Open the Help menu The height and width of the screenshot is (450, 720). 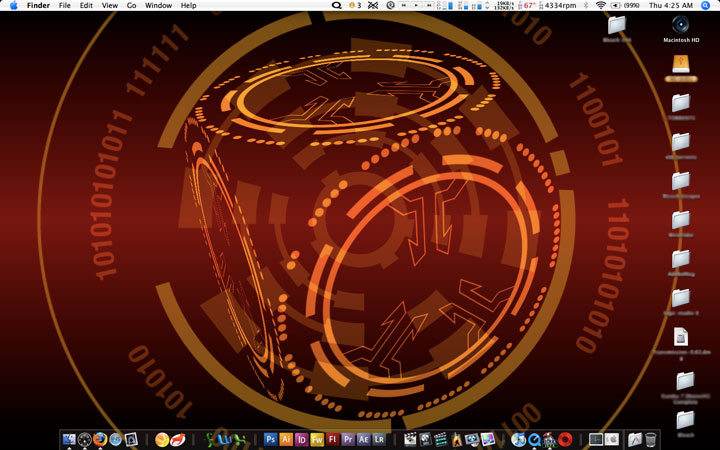(188, 6)
